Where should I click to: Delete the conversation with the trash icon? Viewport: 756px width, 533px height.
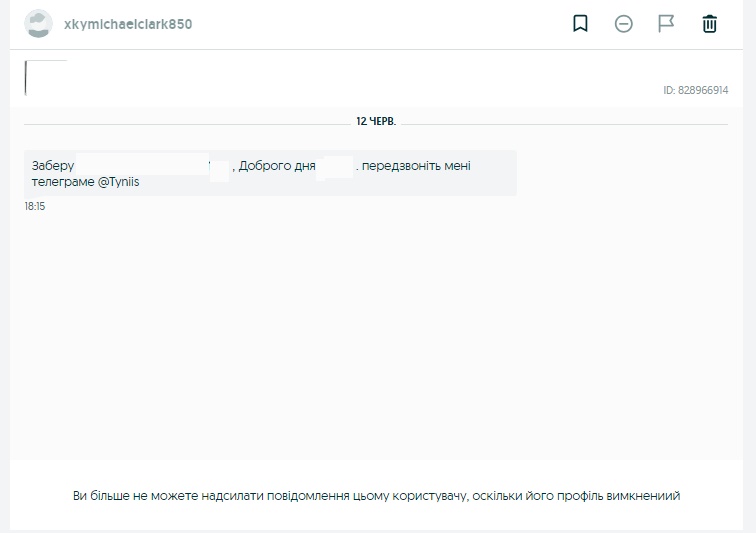709,24
